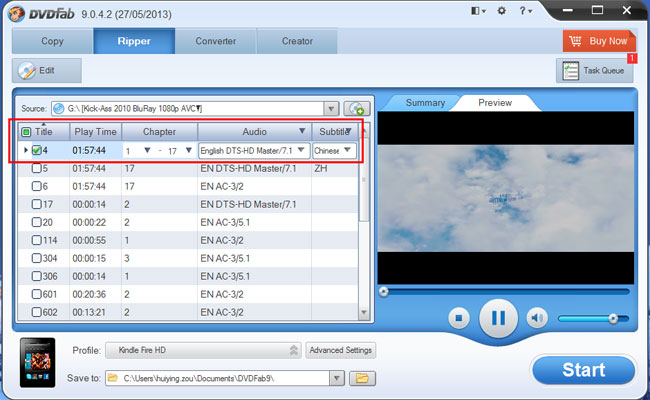The height and width of the screenshot is (400, 650).
Task: Check title 114 checkbox
Action: click(x=37, y=240)
